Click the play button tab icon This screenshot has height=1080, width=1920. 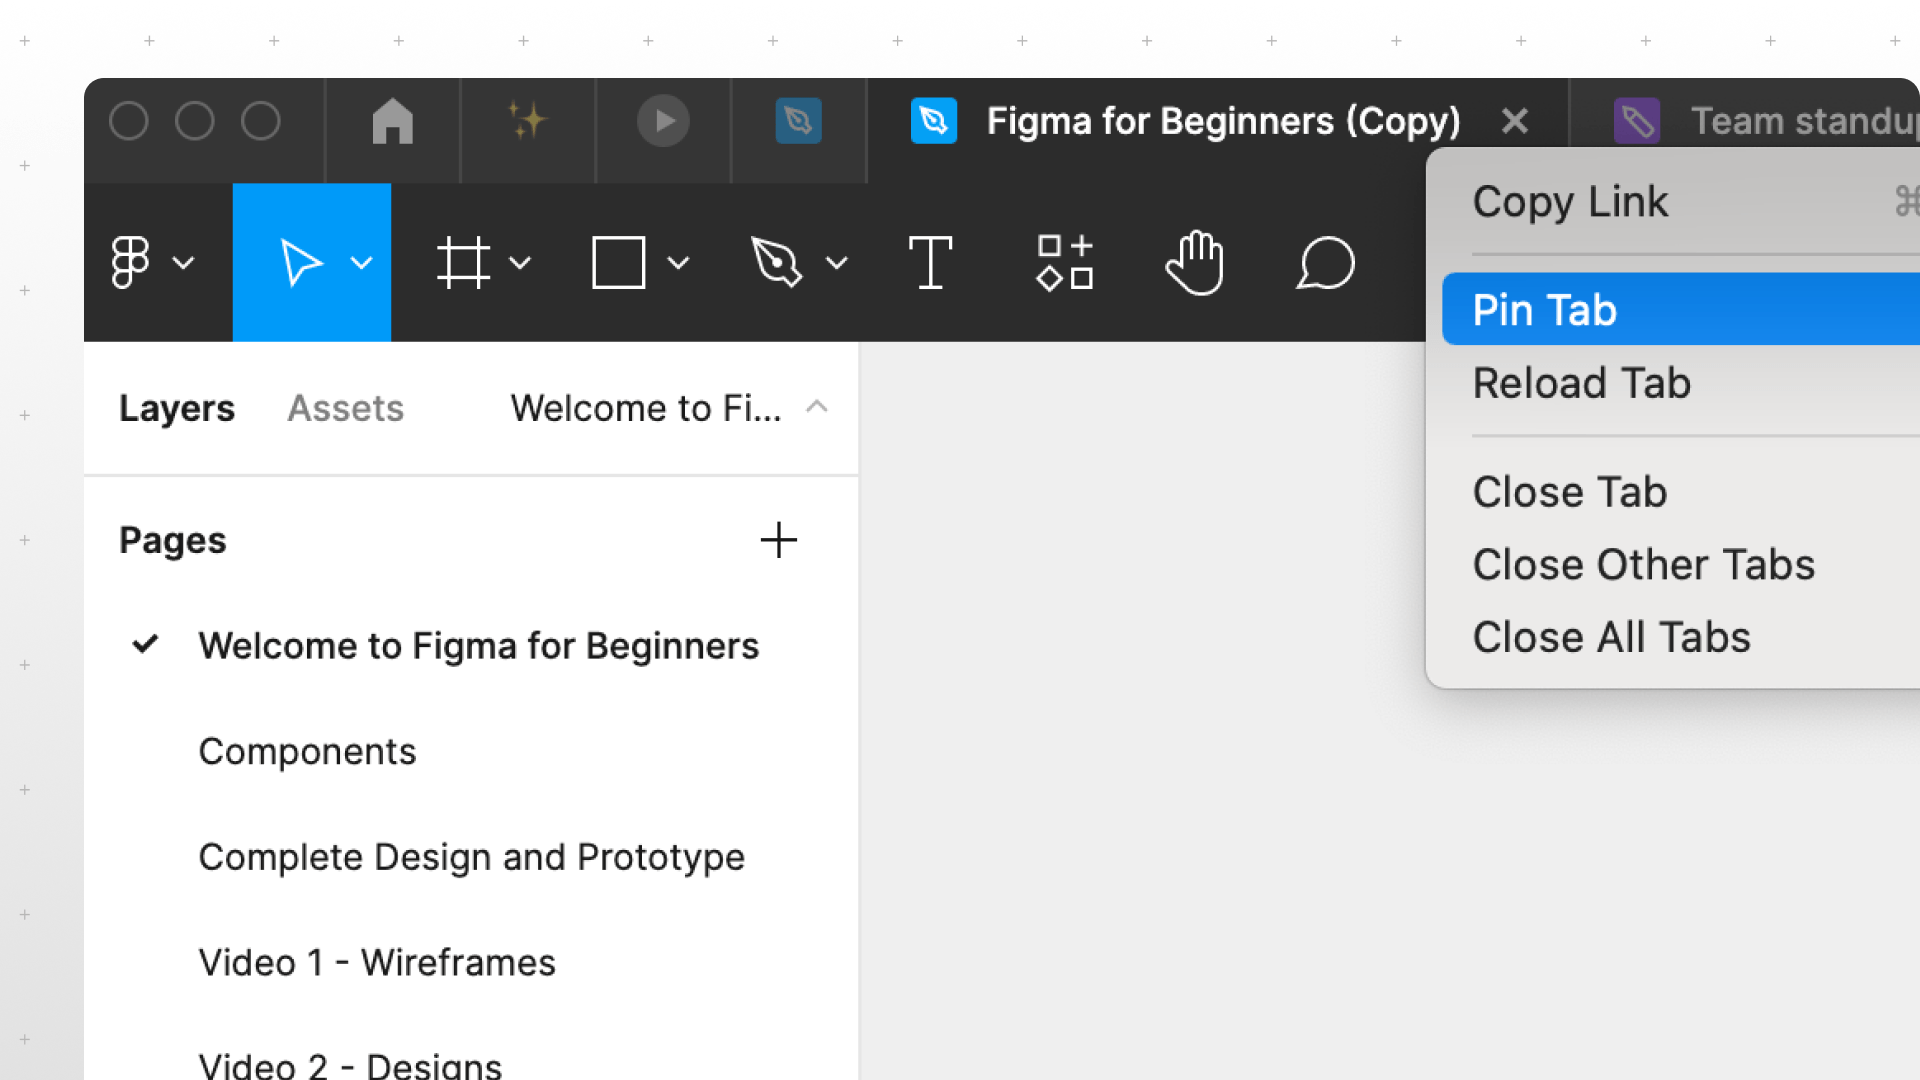663,121
